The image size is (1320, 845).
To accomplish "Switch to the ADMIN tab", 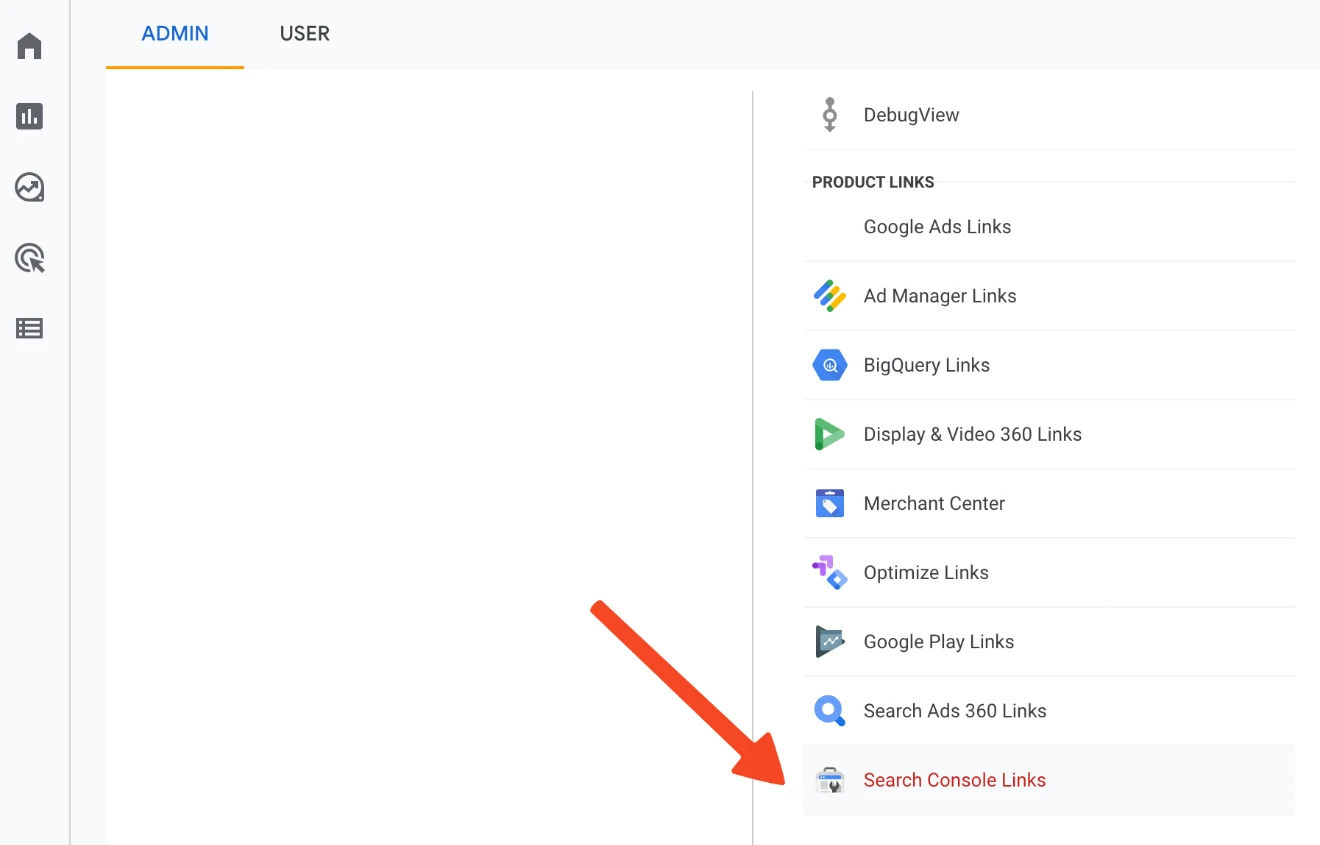I will tap(175, 34).
